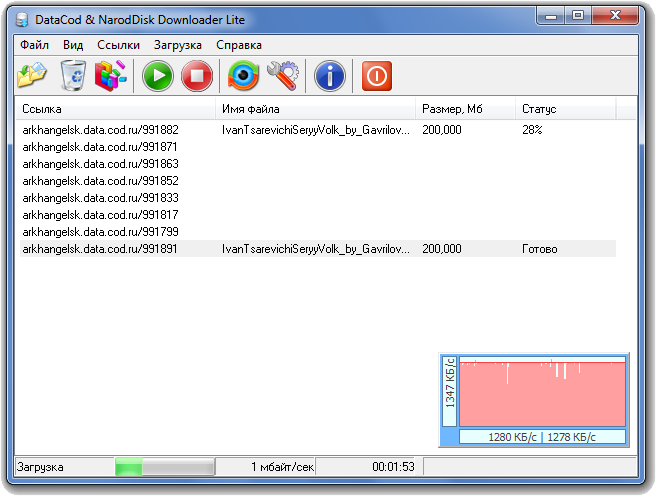Click the red power exit icon
The height and width of the screenshot is (496, 656).
pos(377,76)
